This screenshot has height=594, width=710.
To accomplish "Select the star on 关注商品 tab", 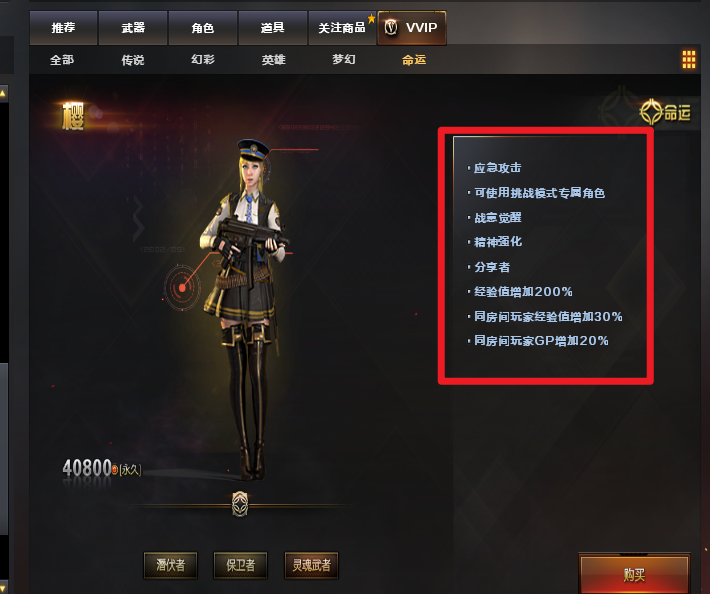I will 371,19.
